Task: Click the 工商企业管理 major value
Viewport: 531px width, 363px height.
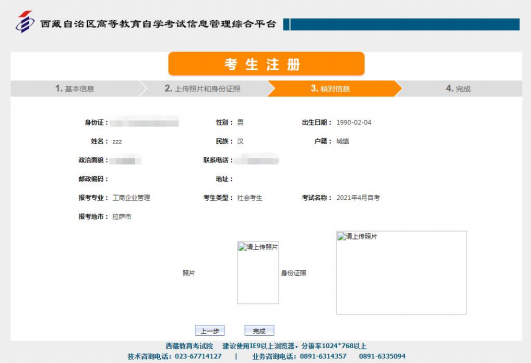Action: click(131, 198)
